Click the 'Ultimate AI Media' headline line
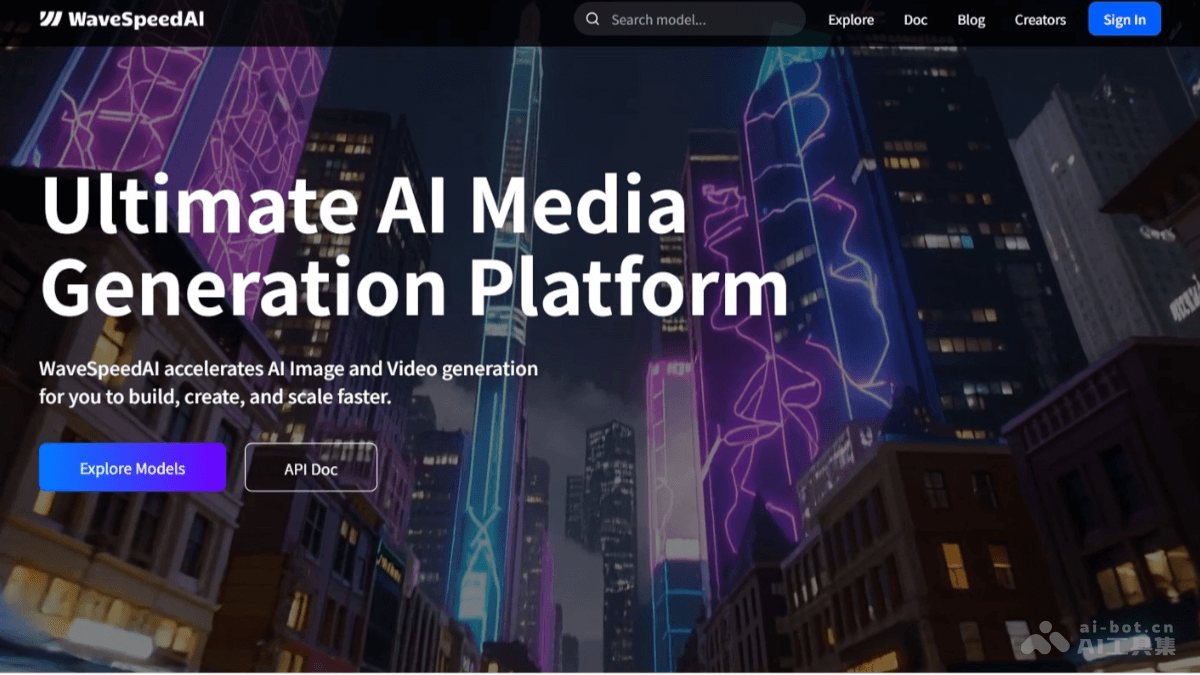1200x675 pixels. tap(364, 207)
